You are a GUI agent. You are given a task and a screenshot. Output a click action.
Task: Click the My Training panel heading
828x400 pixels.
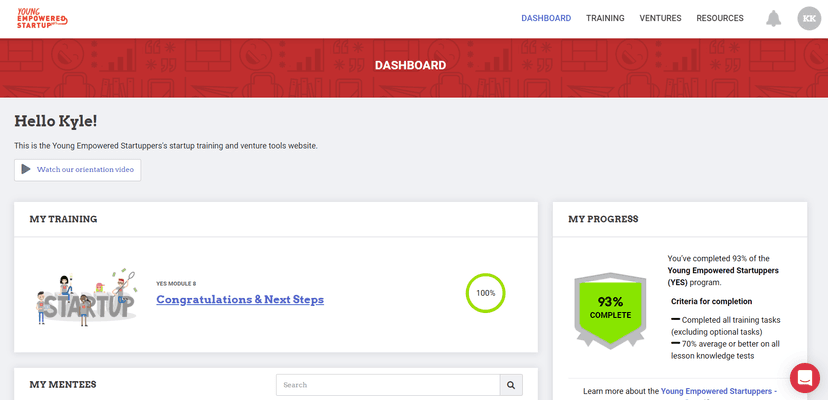(x=63, y=219)
